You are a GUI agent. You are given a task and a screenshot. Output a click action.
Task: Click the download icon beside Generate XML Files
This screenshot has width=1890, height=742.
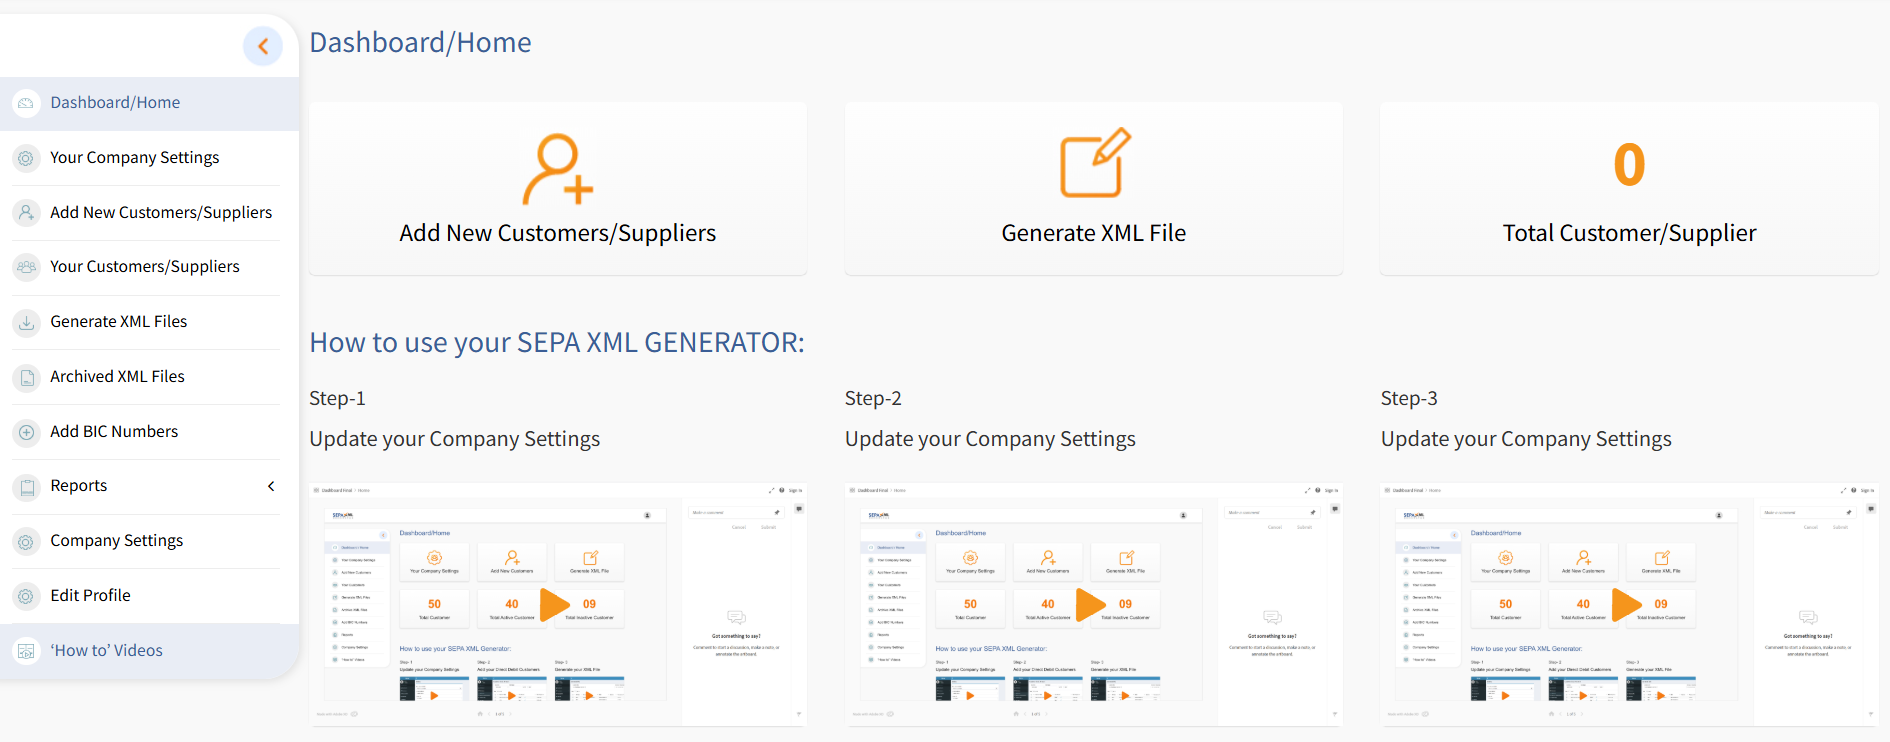(x=26, y=322)
